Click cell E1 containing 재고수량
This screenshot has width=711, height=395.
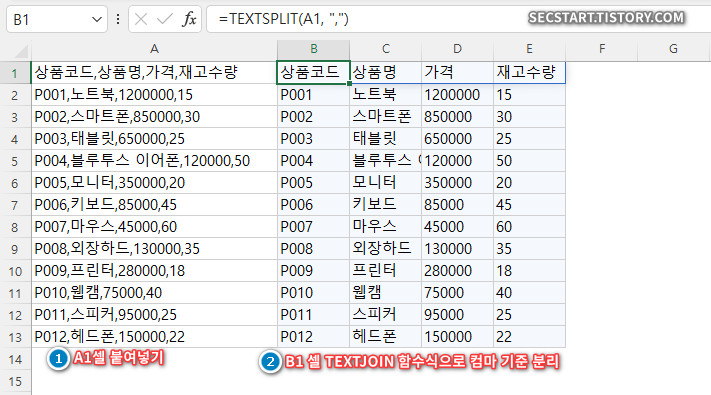(x=529, y=73)
